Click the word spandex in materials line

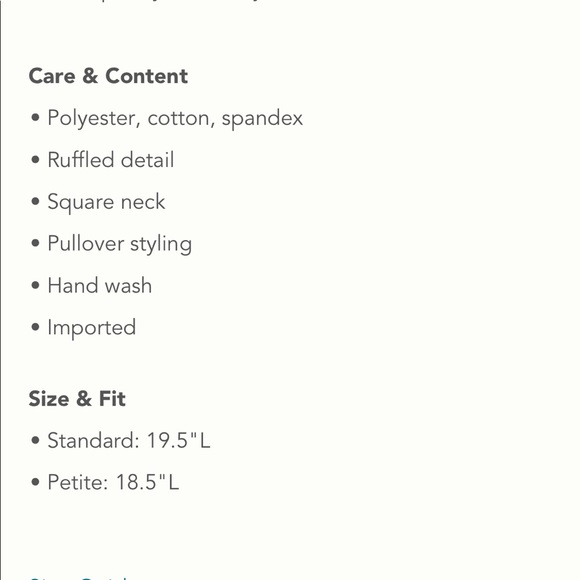(x=262, y=119)
